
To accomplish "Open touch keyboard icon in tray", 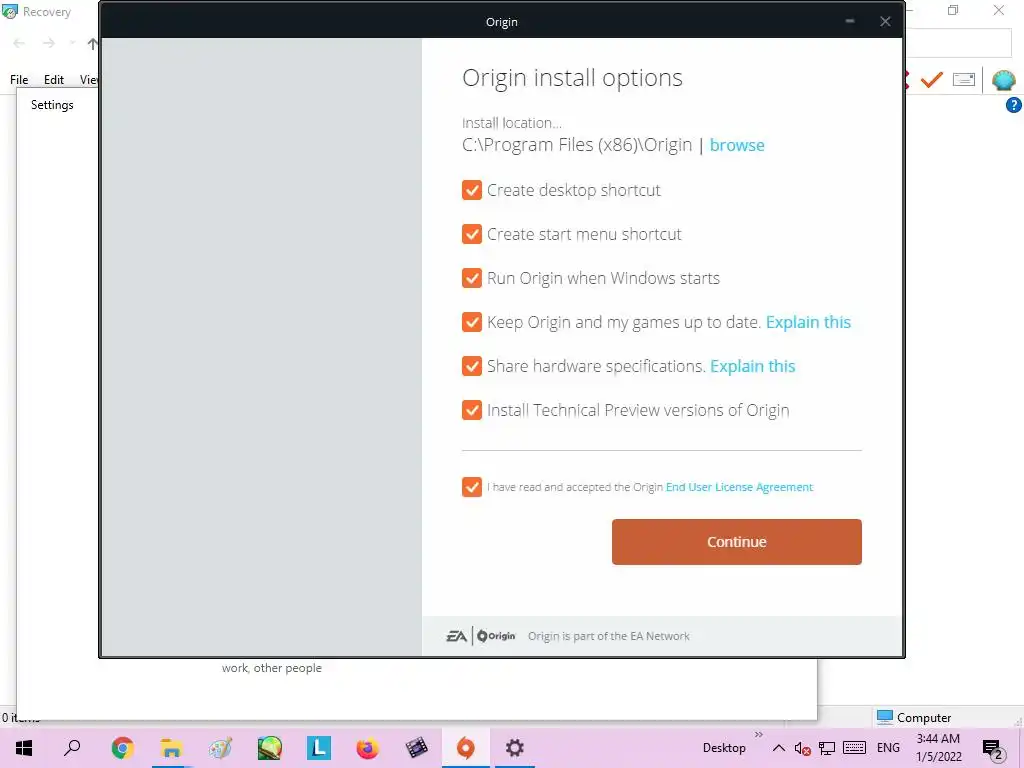I will pos(854,748).
